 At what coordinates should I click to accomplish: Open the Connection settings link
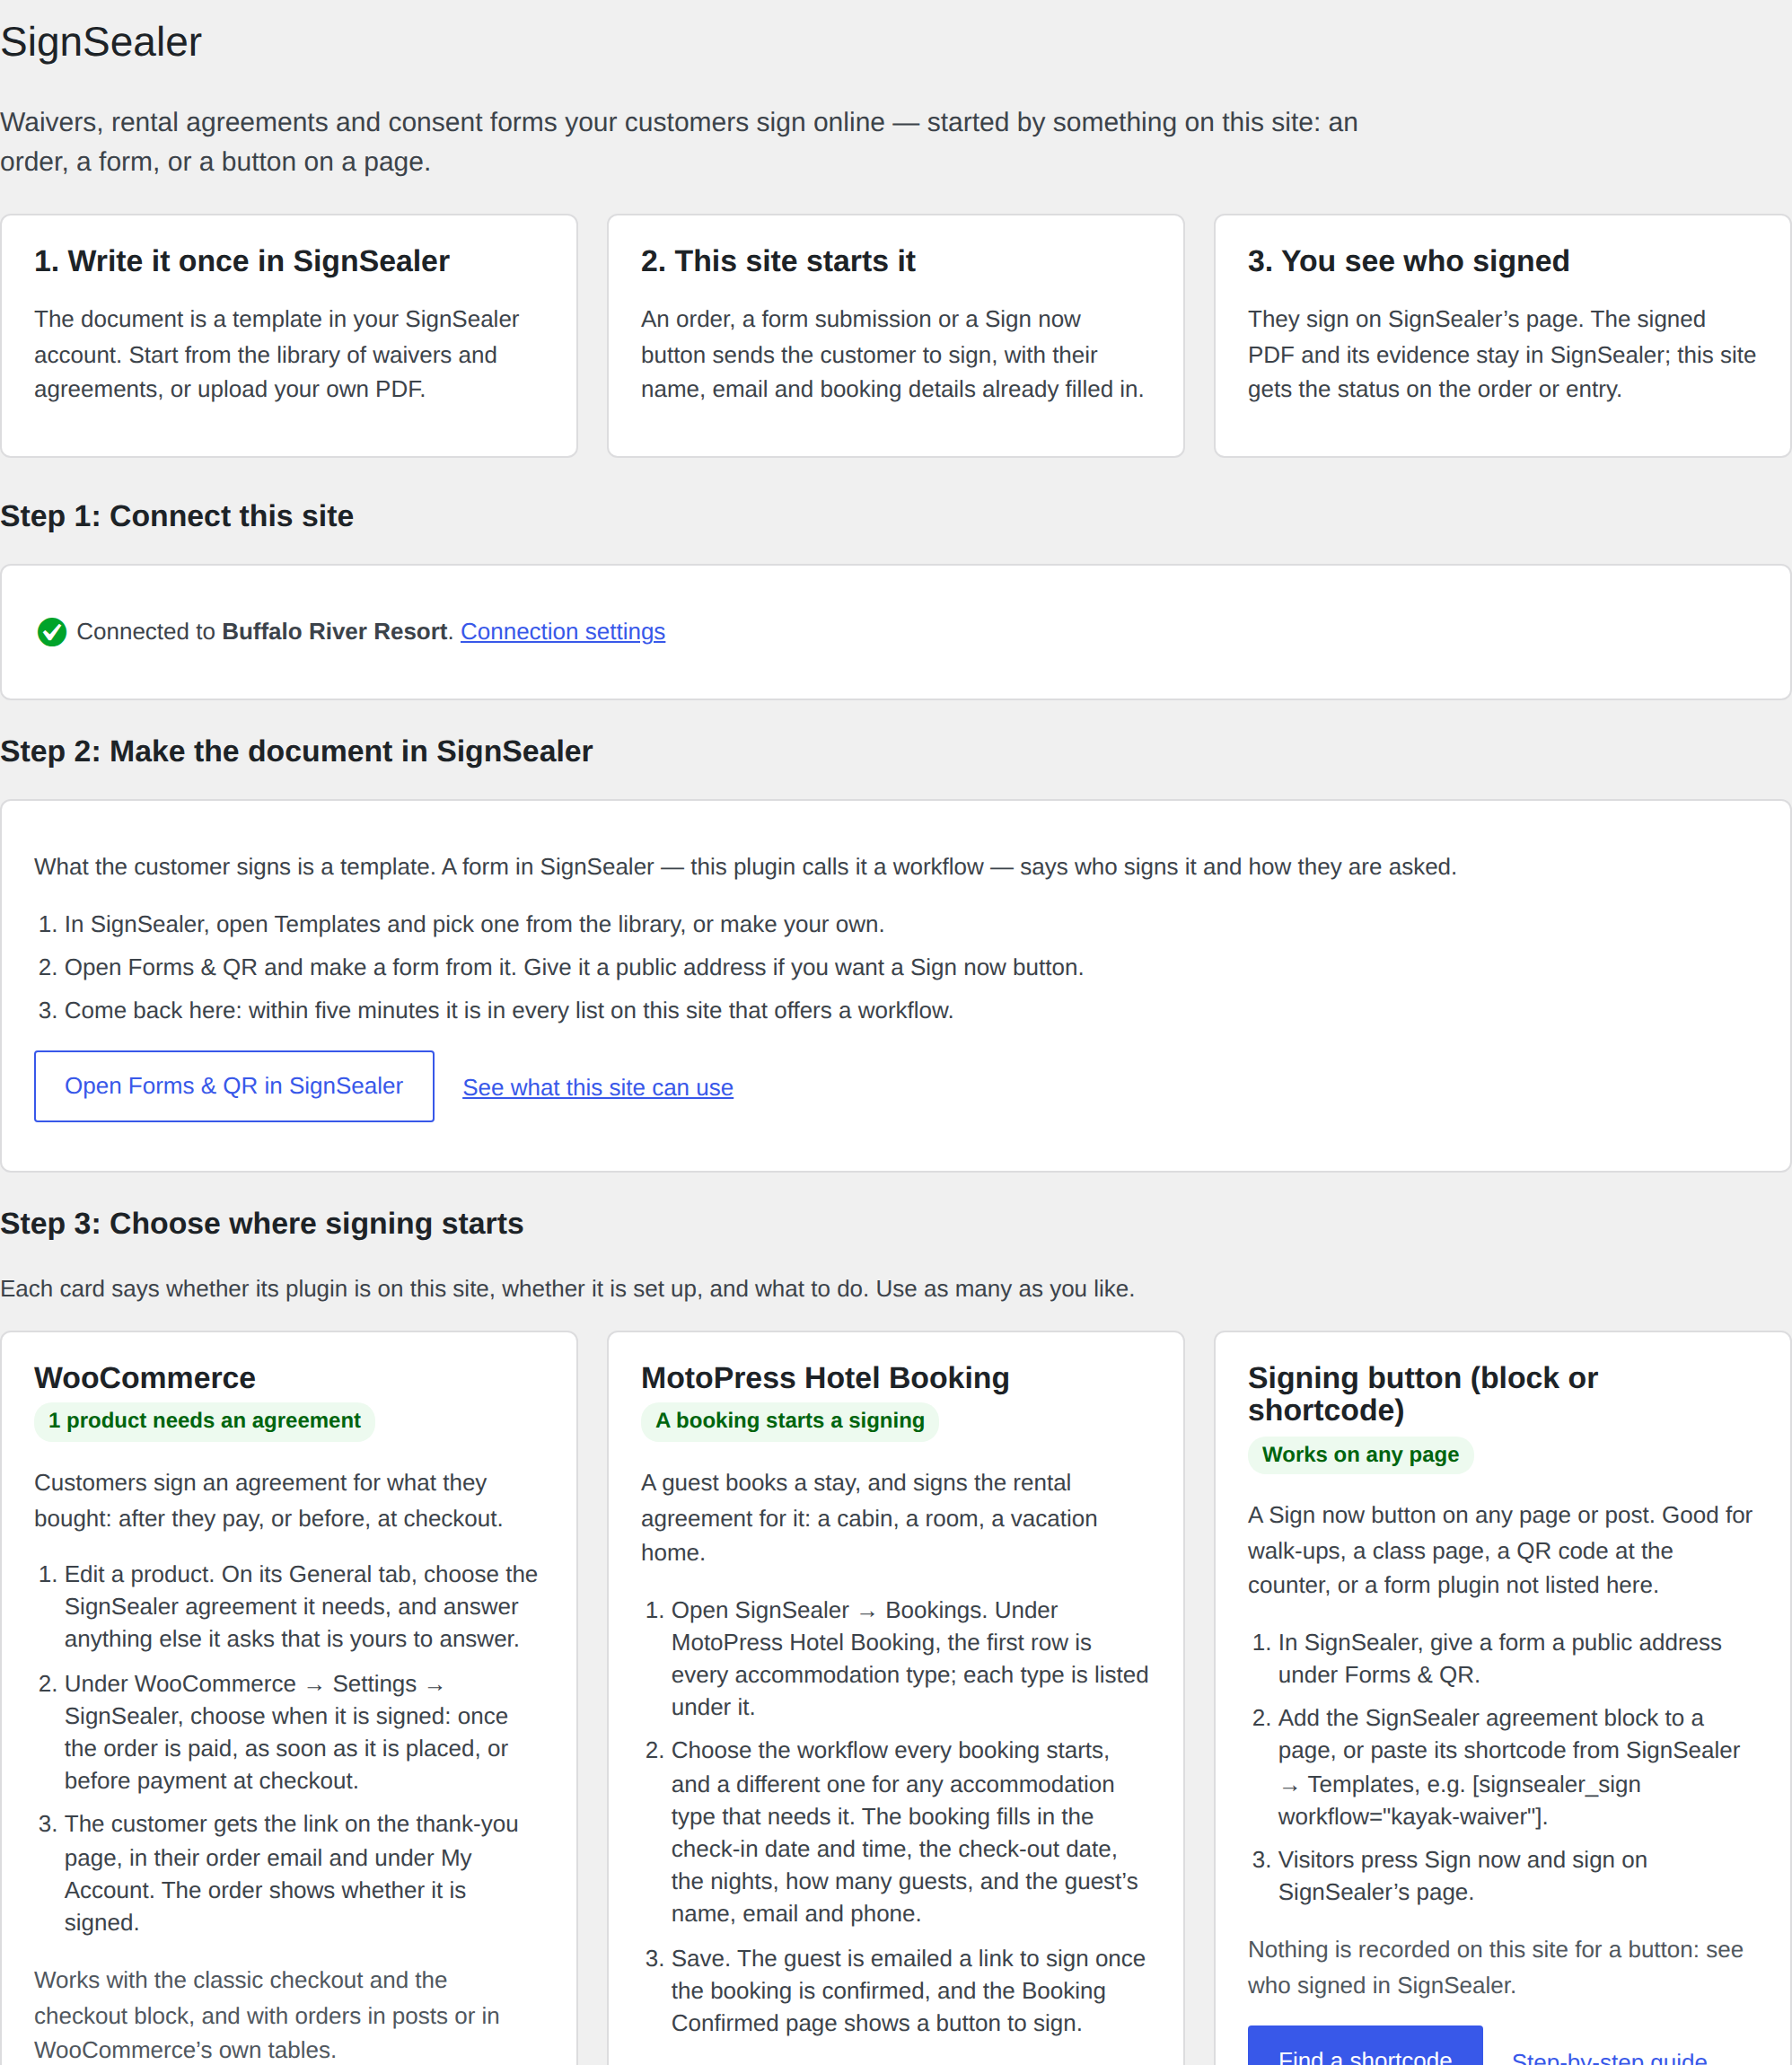pyautogui.click(x=562, y=632)
